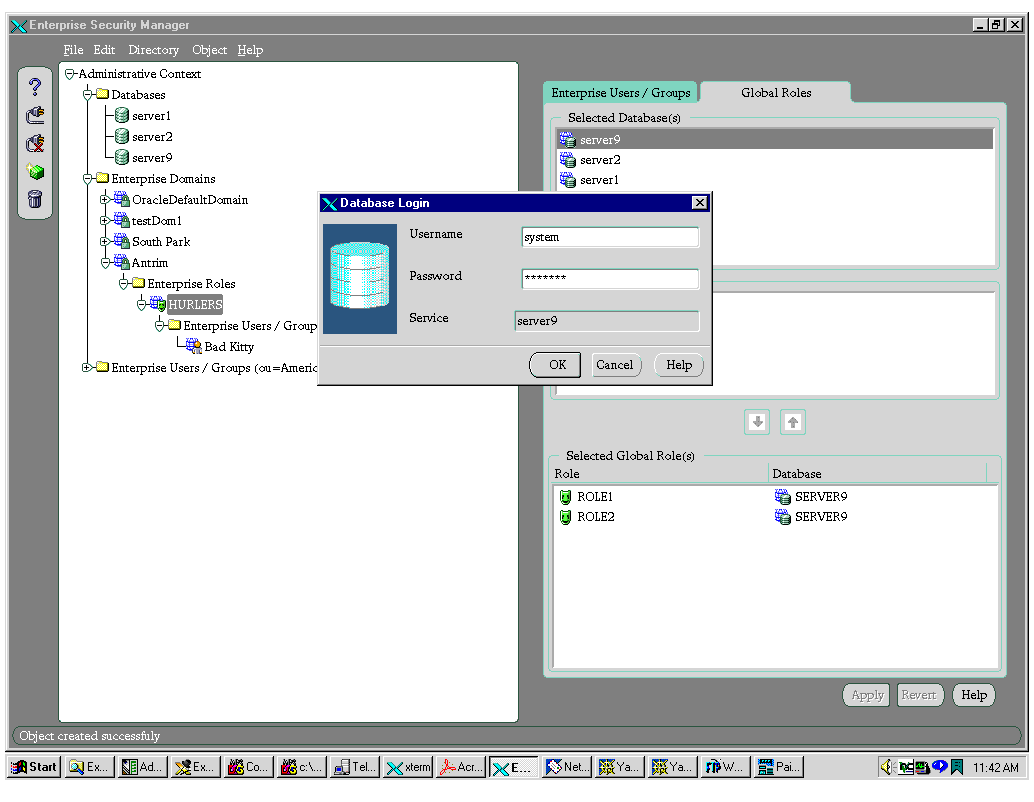Image resolution: width=1034 pixels, height=802 pixels.
Task: Click the disconnect plug icon with red X
Action: point(35,143)
